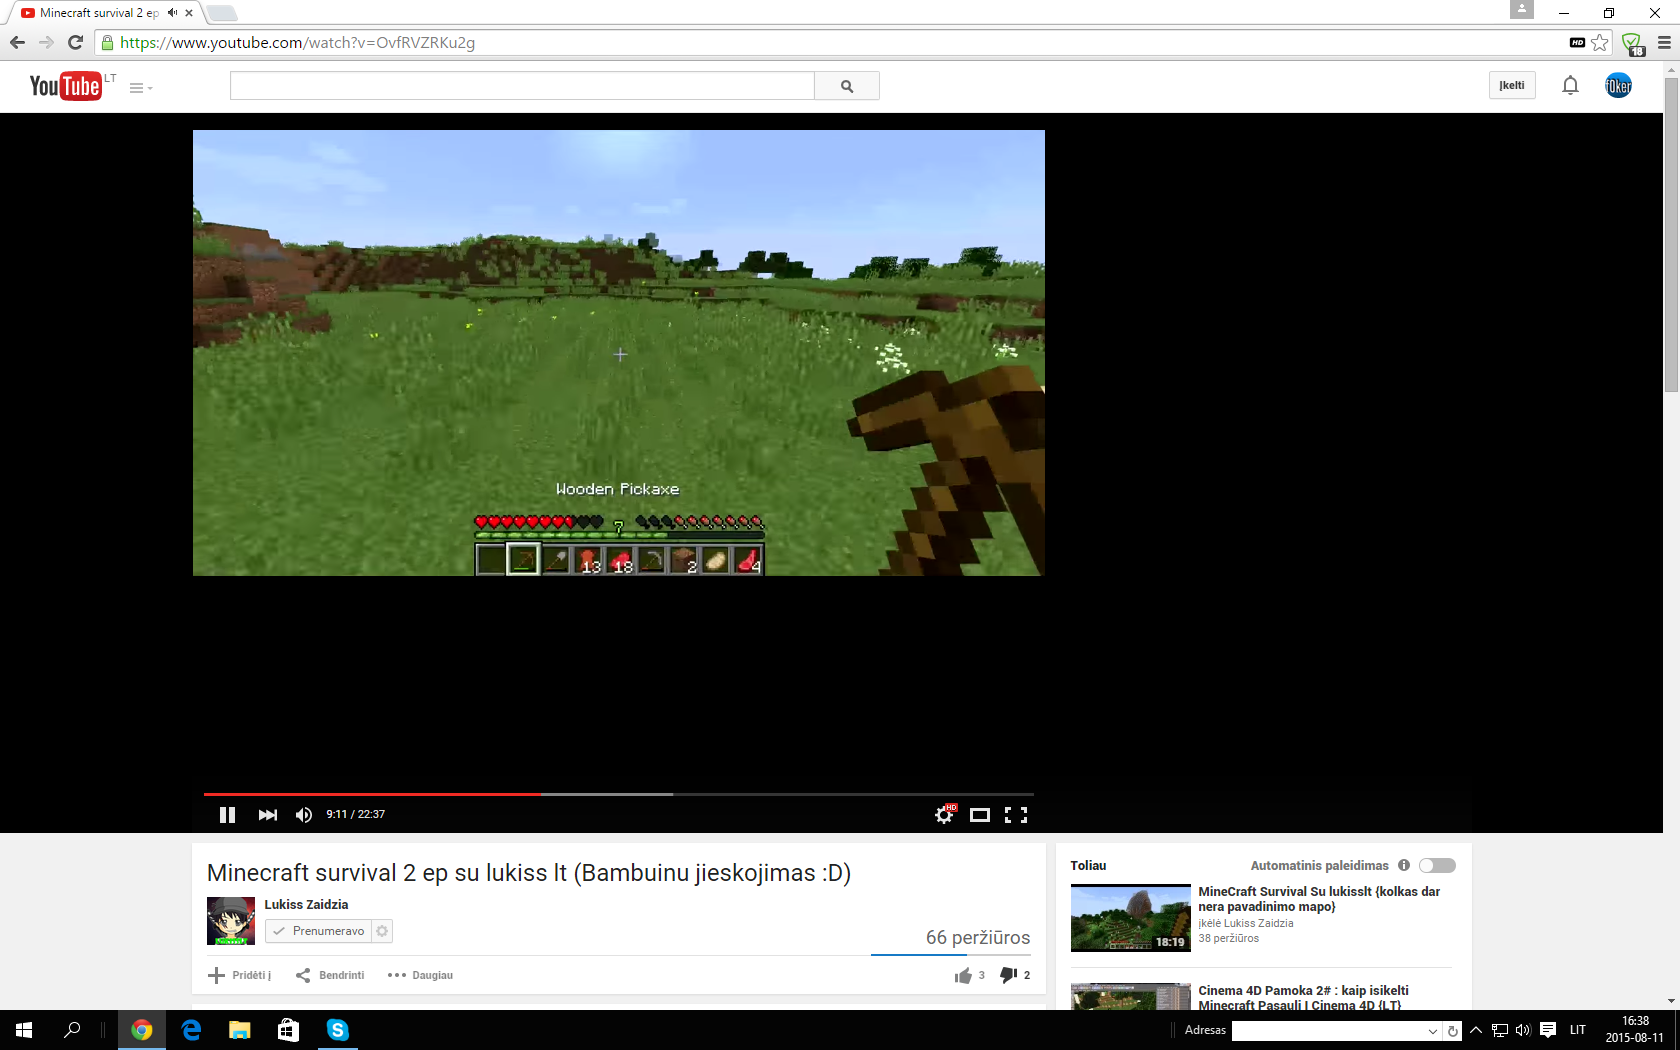Go forward in browser

pos(46,43)
